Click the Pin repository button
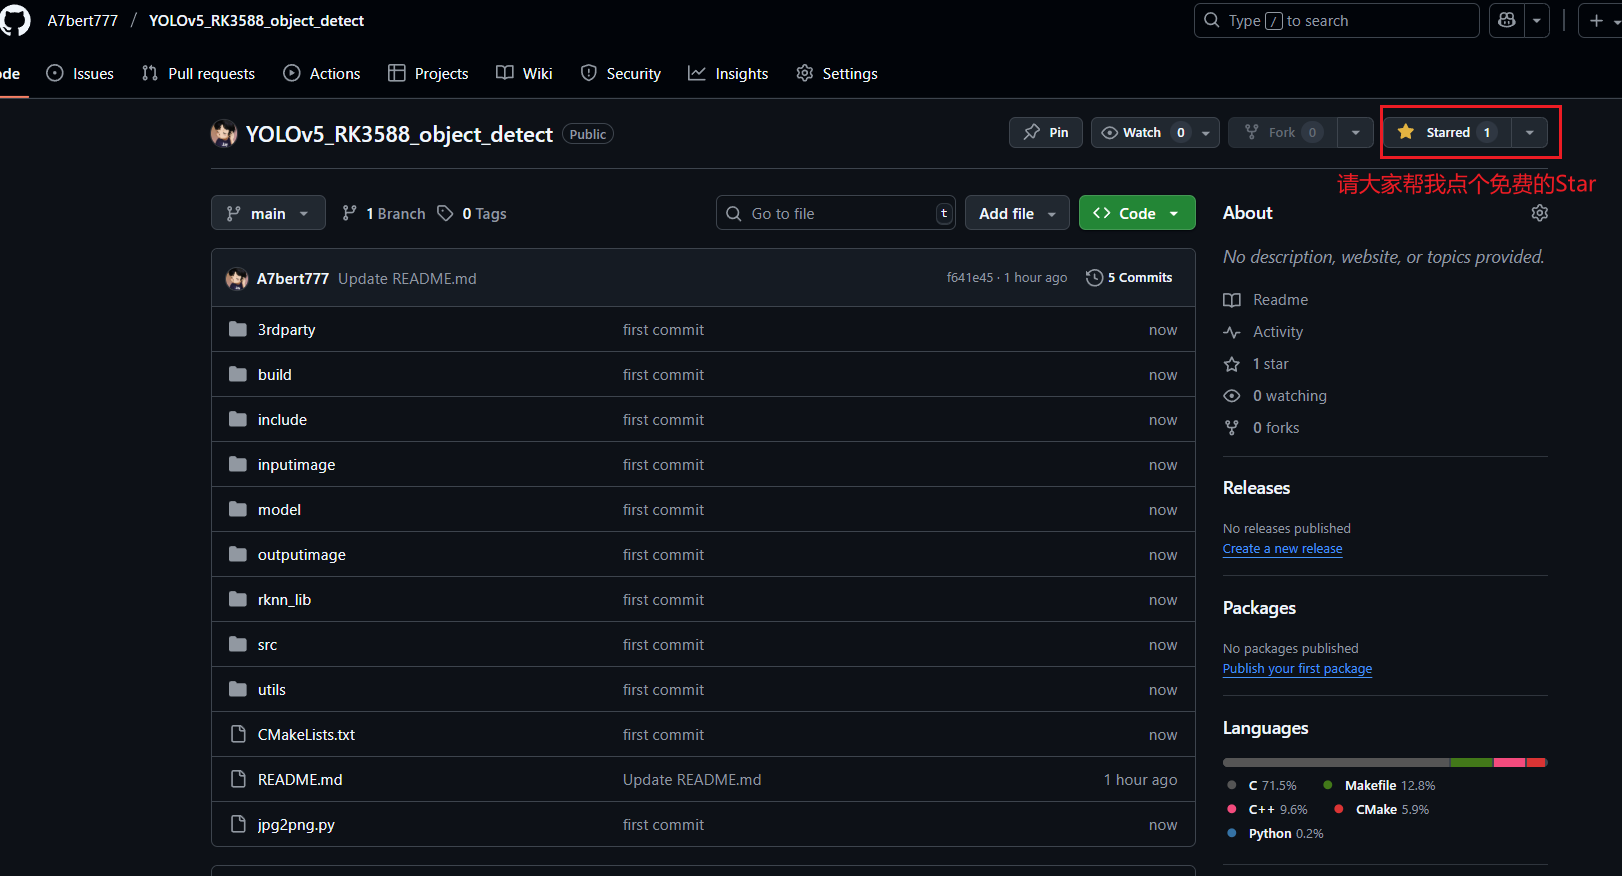 coord(1045,132)
